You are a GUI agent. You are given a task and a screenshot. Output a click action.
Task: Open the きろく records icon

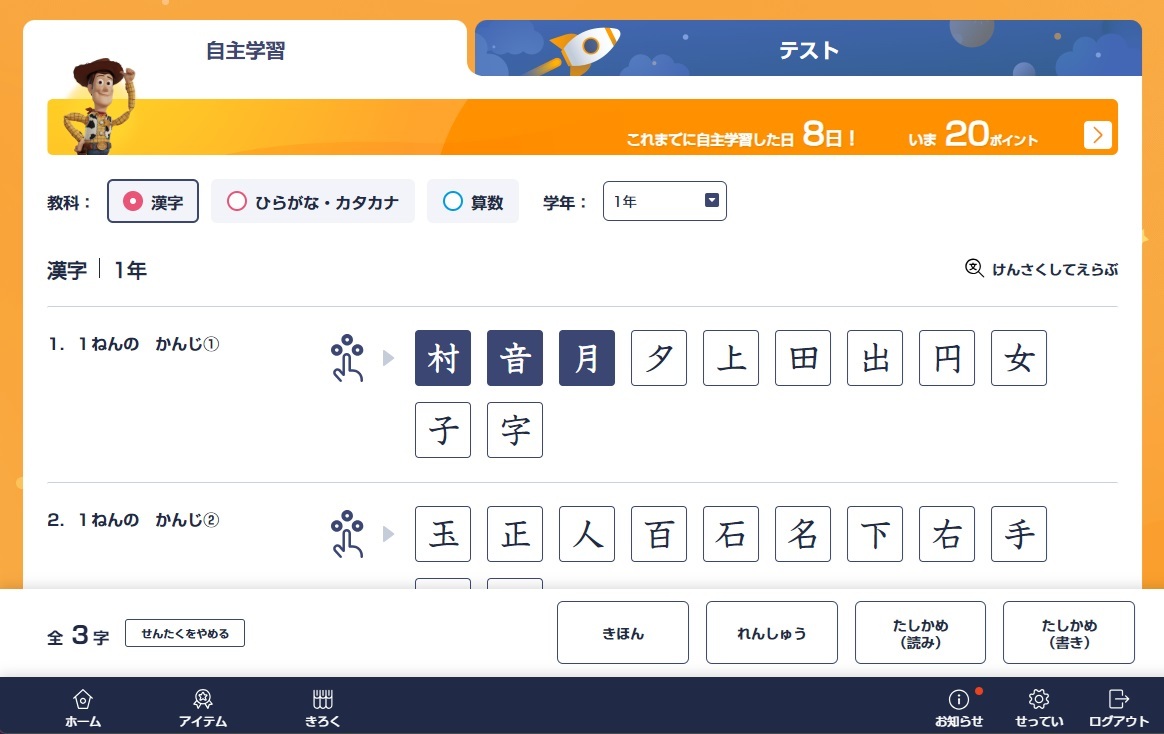pos(322,700)
